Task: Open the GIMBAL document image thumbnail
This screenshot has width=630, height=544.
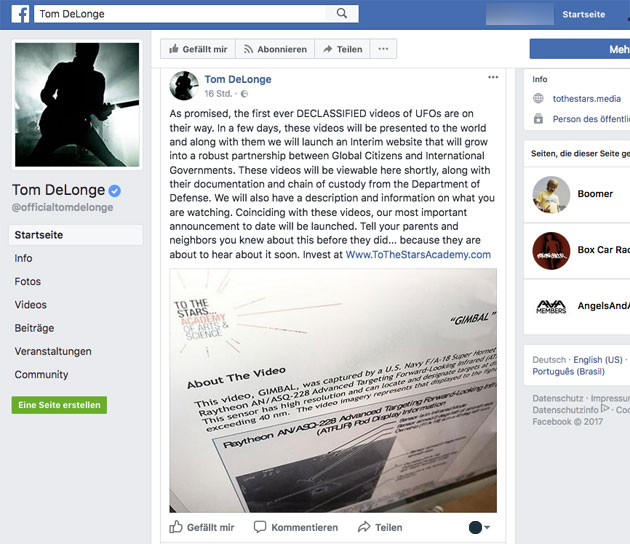Action: pyautogui.click(x=333, y=391)
